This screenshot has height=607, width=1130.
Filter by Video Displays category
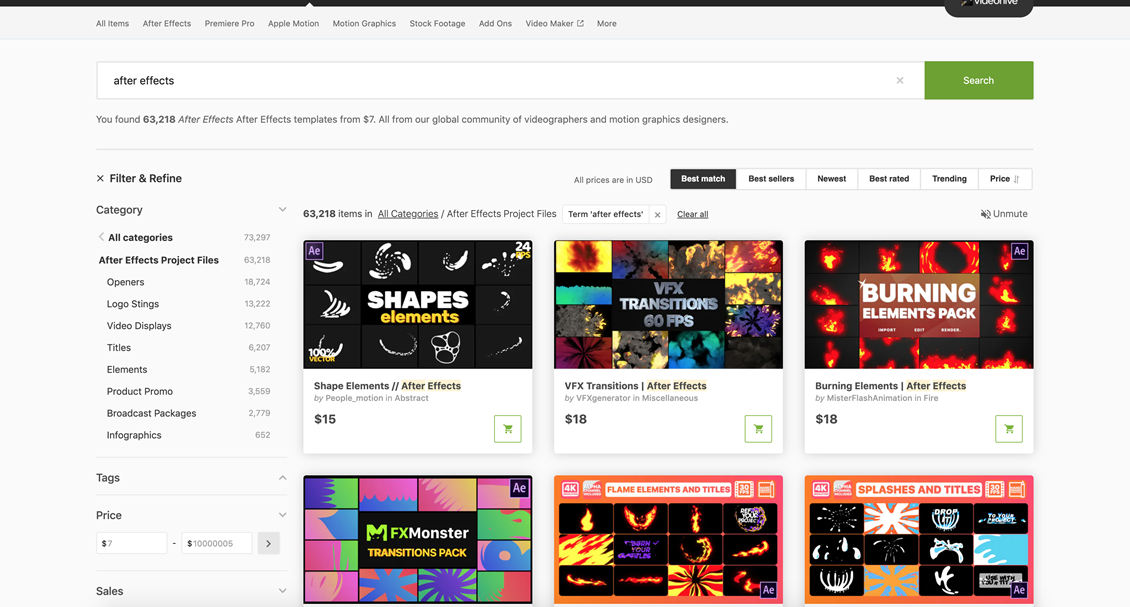pyautogui.click(x=139, y=326)
